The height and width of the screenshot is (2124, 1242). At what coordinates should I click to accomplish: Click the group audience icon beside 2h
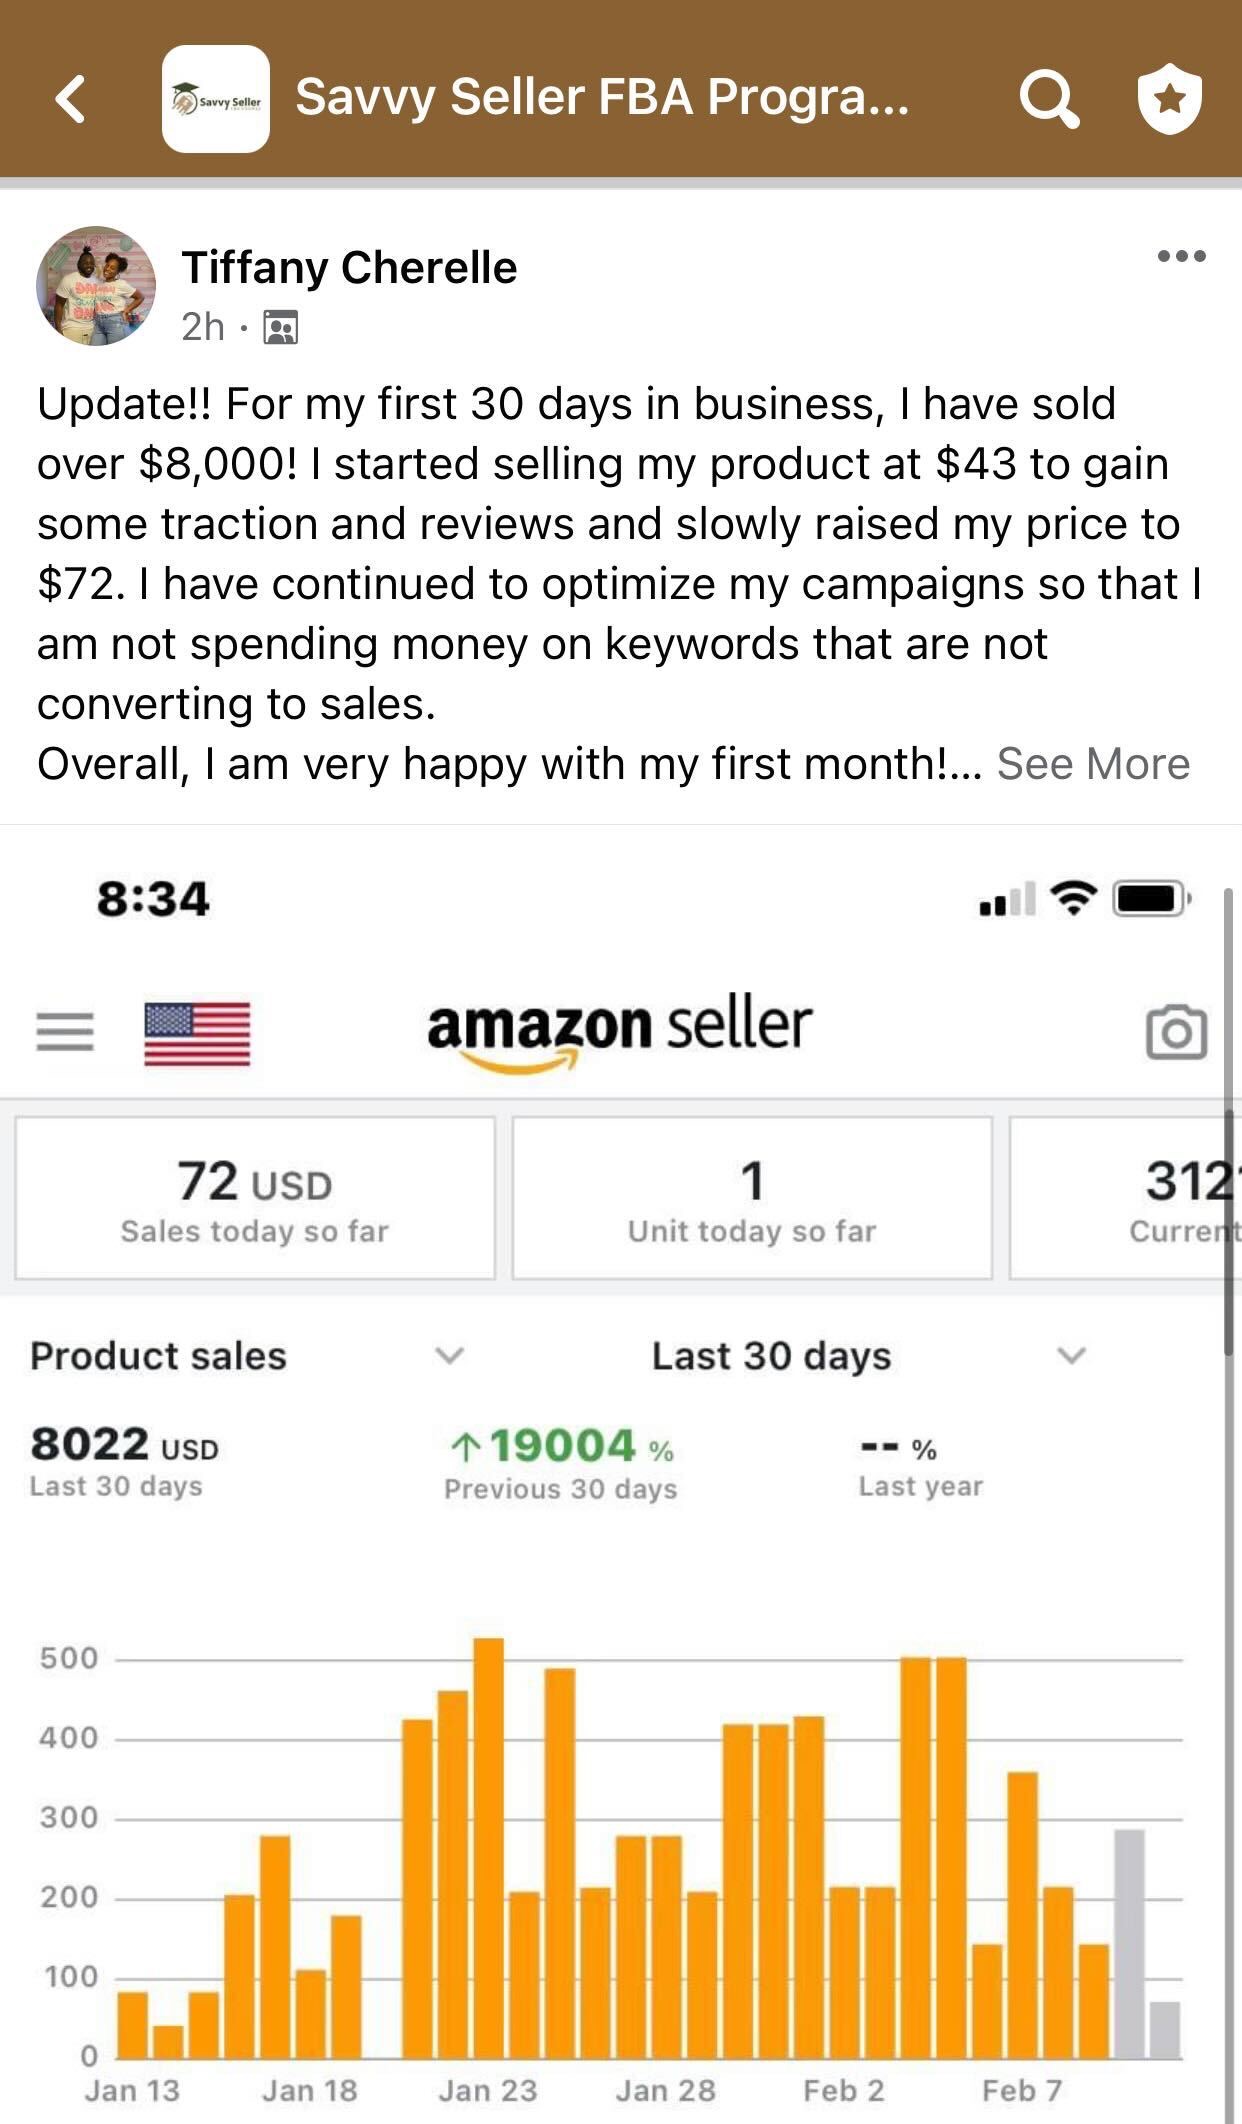(281, 327)
